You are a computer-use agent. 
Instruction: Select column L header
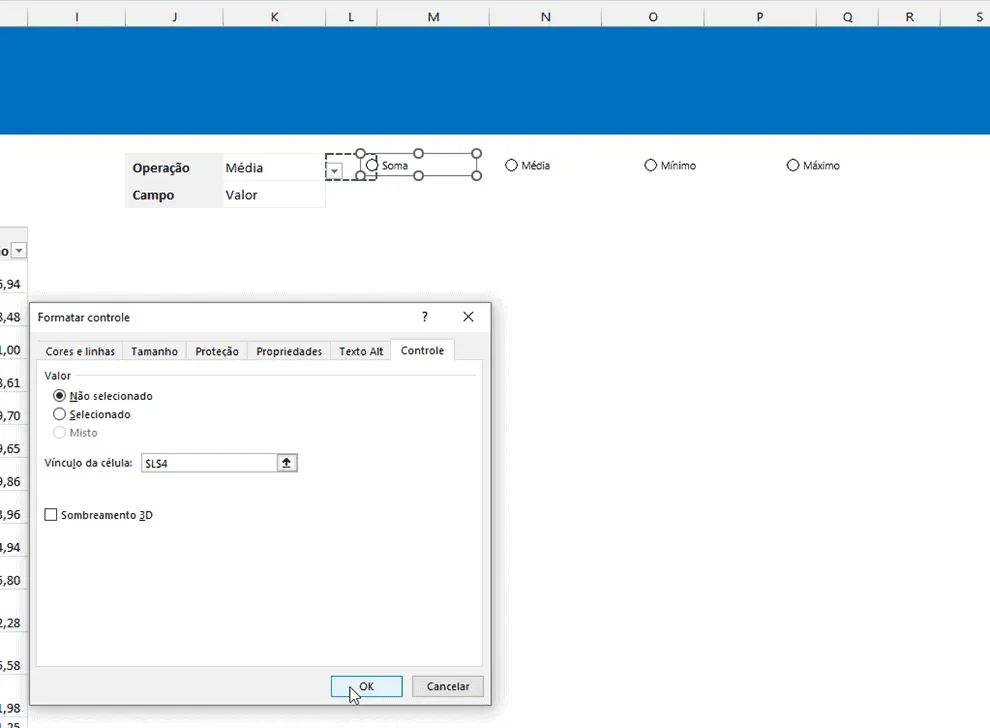(351, 17)
